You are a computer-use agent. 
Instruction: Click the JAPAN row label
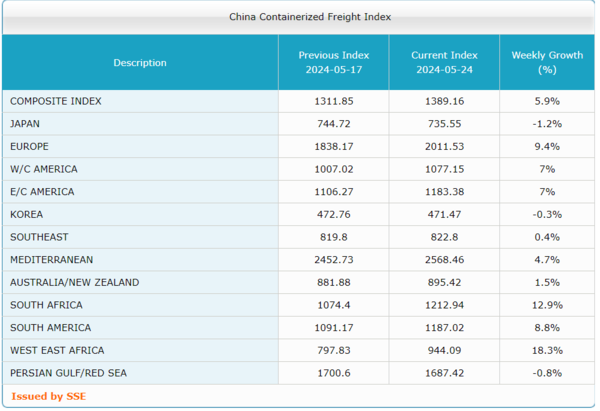coord(25,124)
